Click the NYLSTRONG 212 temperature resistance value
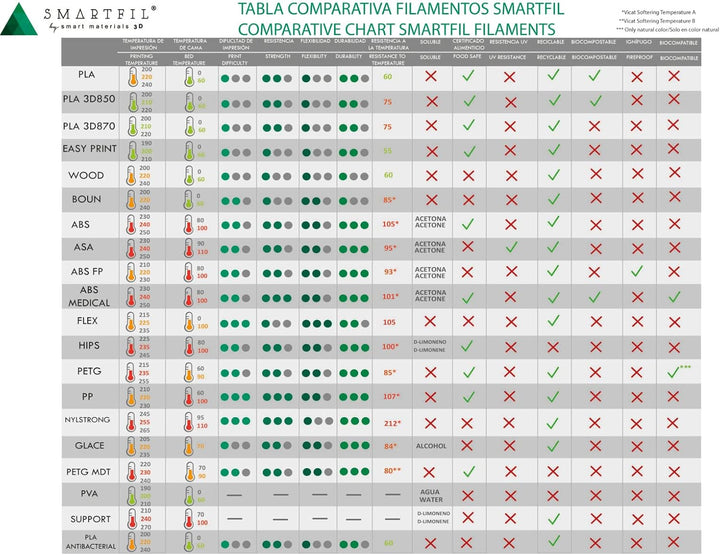This screenshot has width=720, height=555. click(x=393, y=423)
